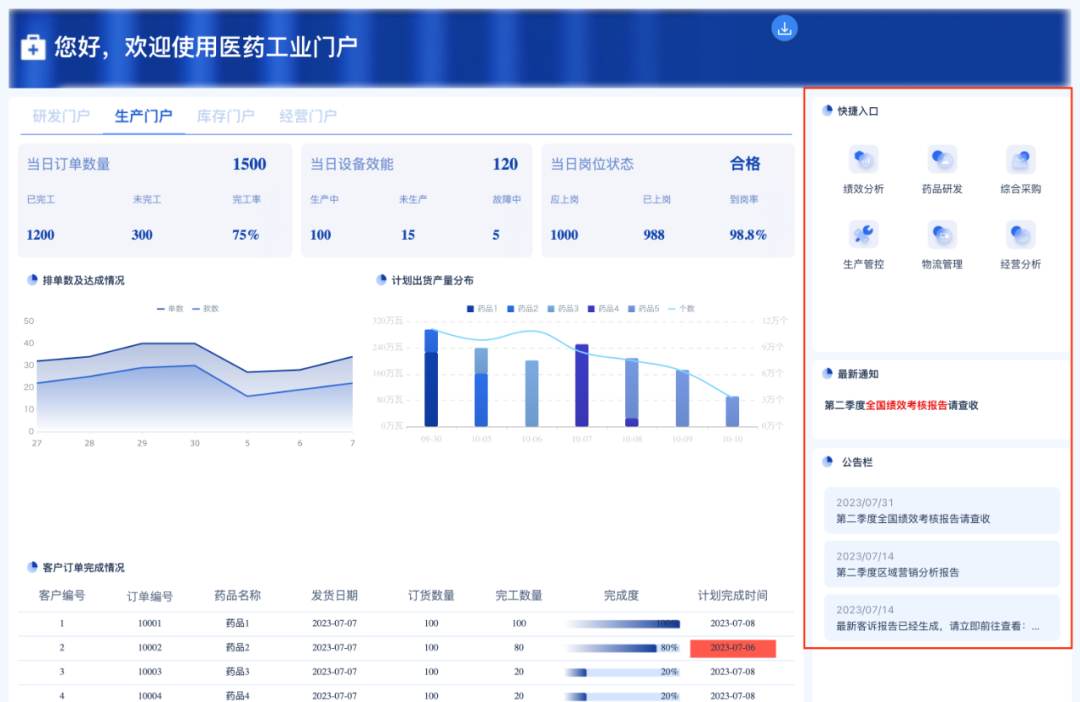Click the 100% progress bar for order 10001
1080x702 pixels.
[623, 623]
